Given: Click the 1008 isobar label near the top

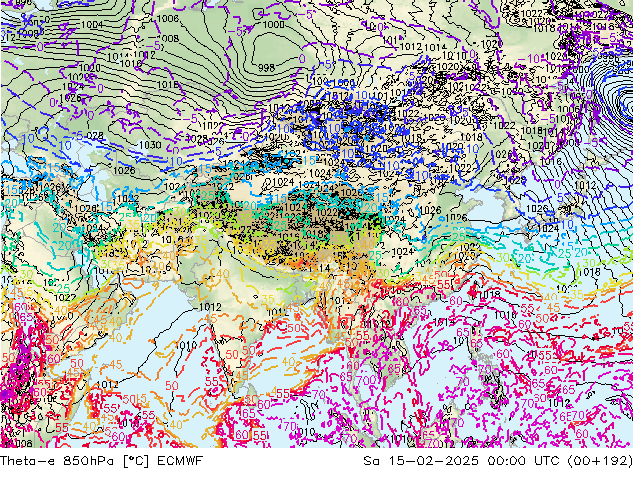Looking at the screenshot, I should tap(168, 38).
